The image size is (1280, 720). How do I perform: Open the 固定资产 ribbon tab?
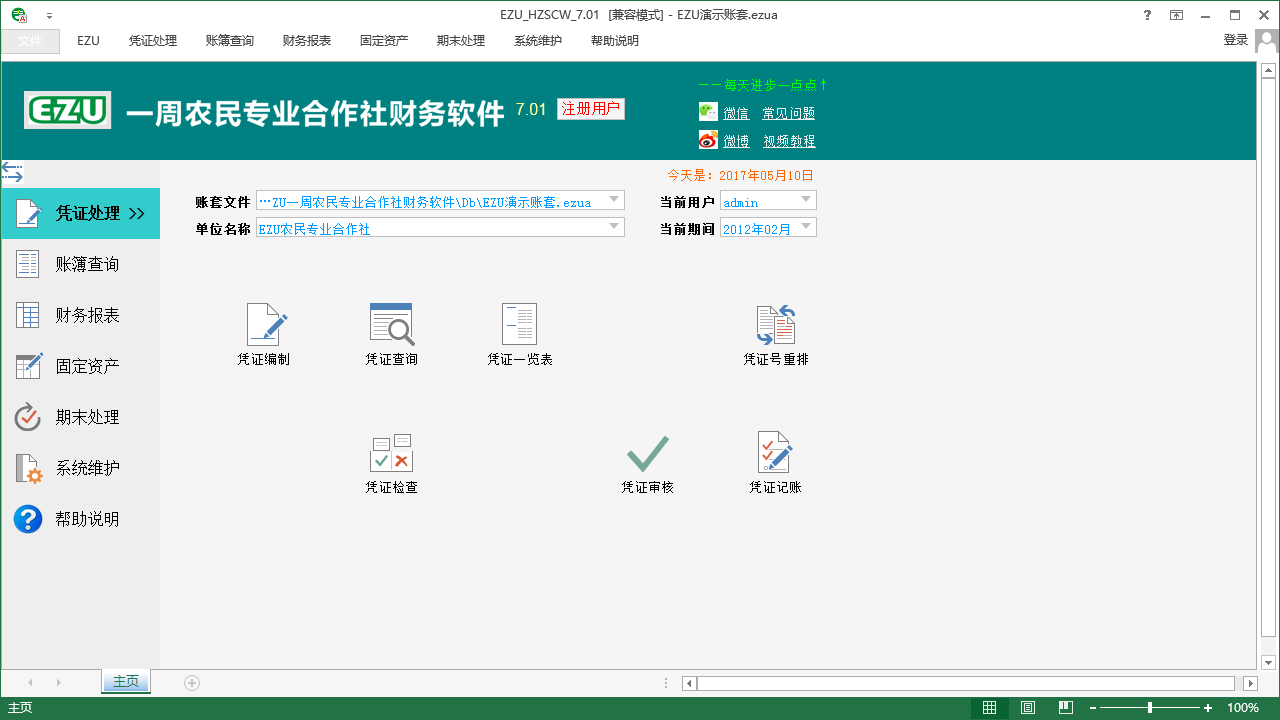[x=384, y=41]
